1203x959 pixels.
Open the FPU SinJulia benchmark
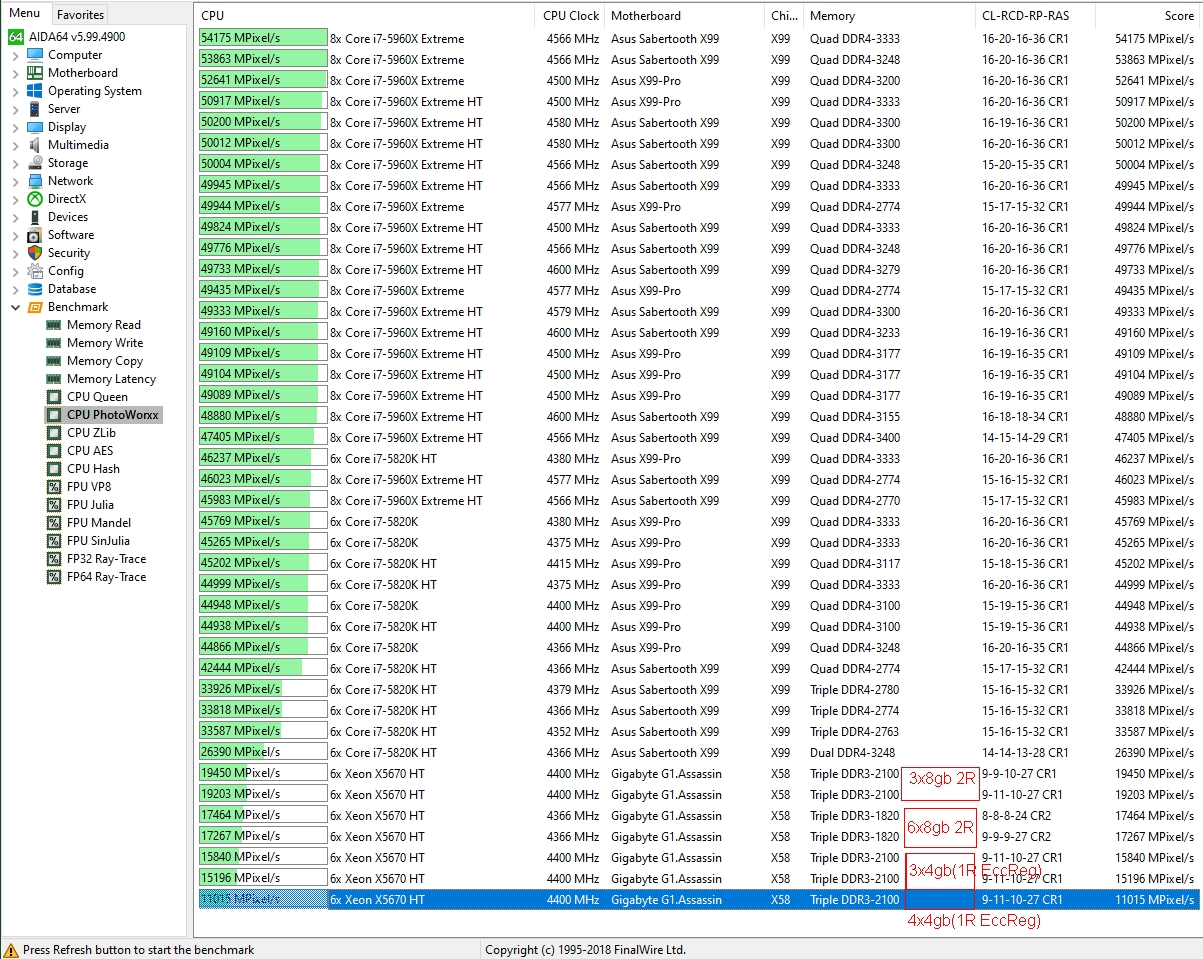click(98, 541)
